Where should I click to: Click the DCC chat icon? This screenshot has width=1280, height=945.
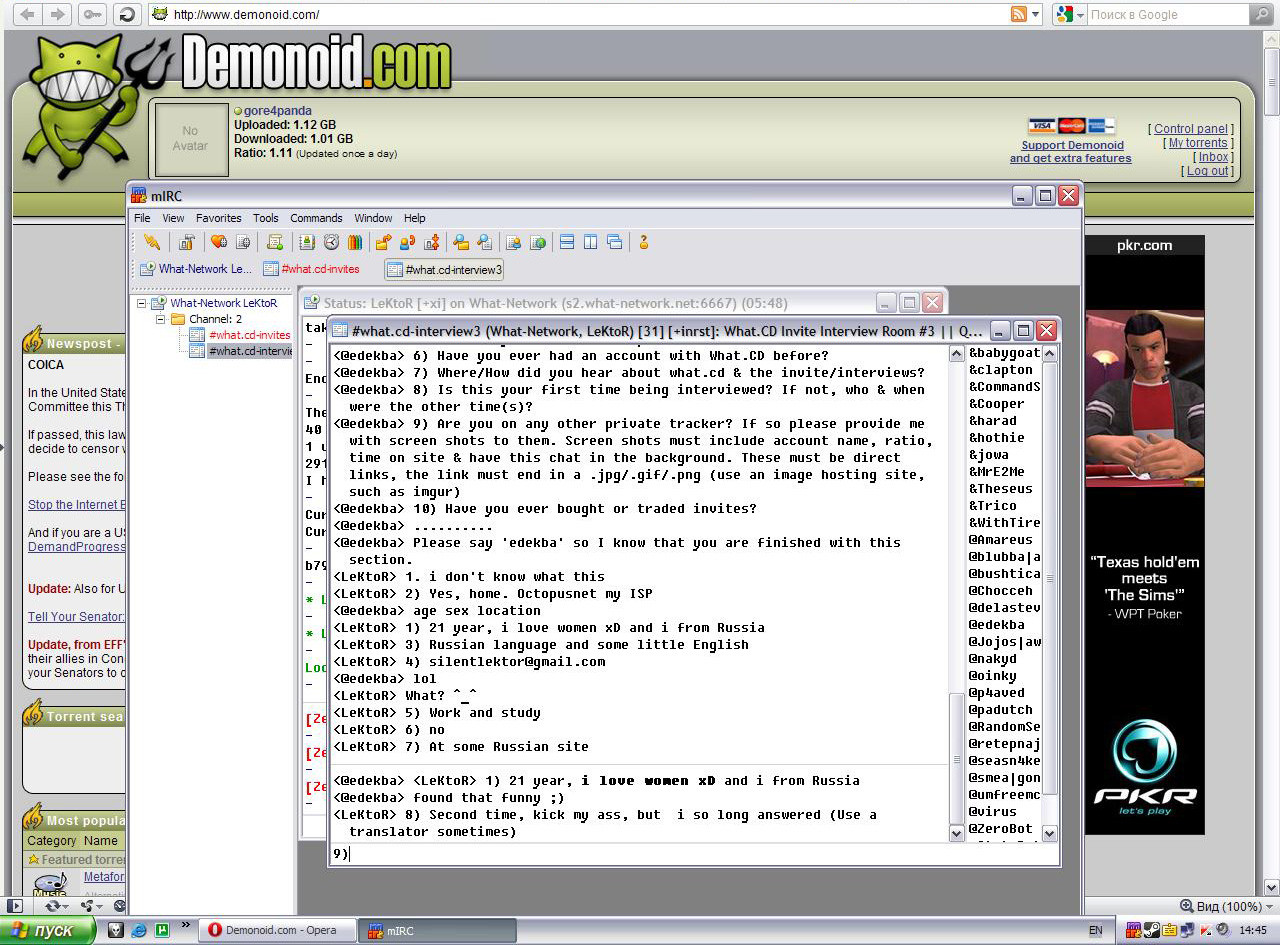tap(407, 242)
